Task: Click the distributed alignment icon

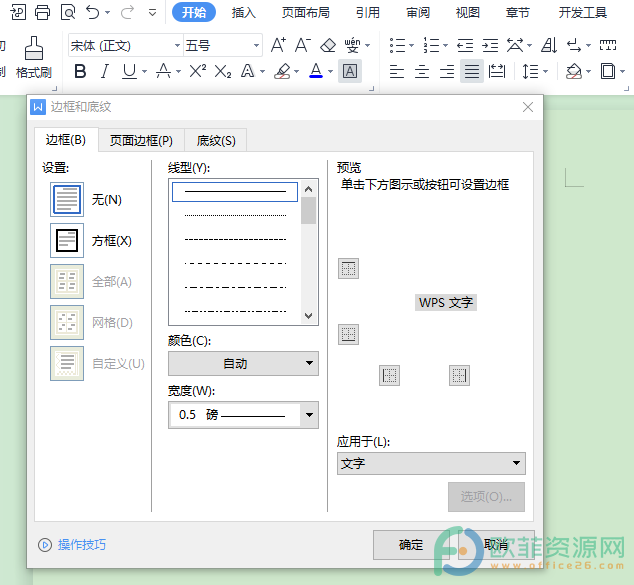Action: (x=497, y=72)
